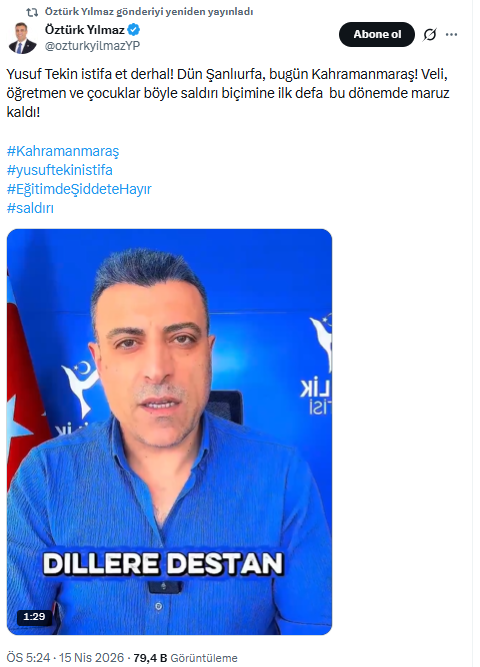480x667 pixels.
Task: Click the blue verified badge
Action: pyautogui.click(x=134, y=30)
